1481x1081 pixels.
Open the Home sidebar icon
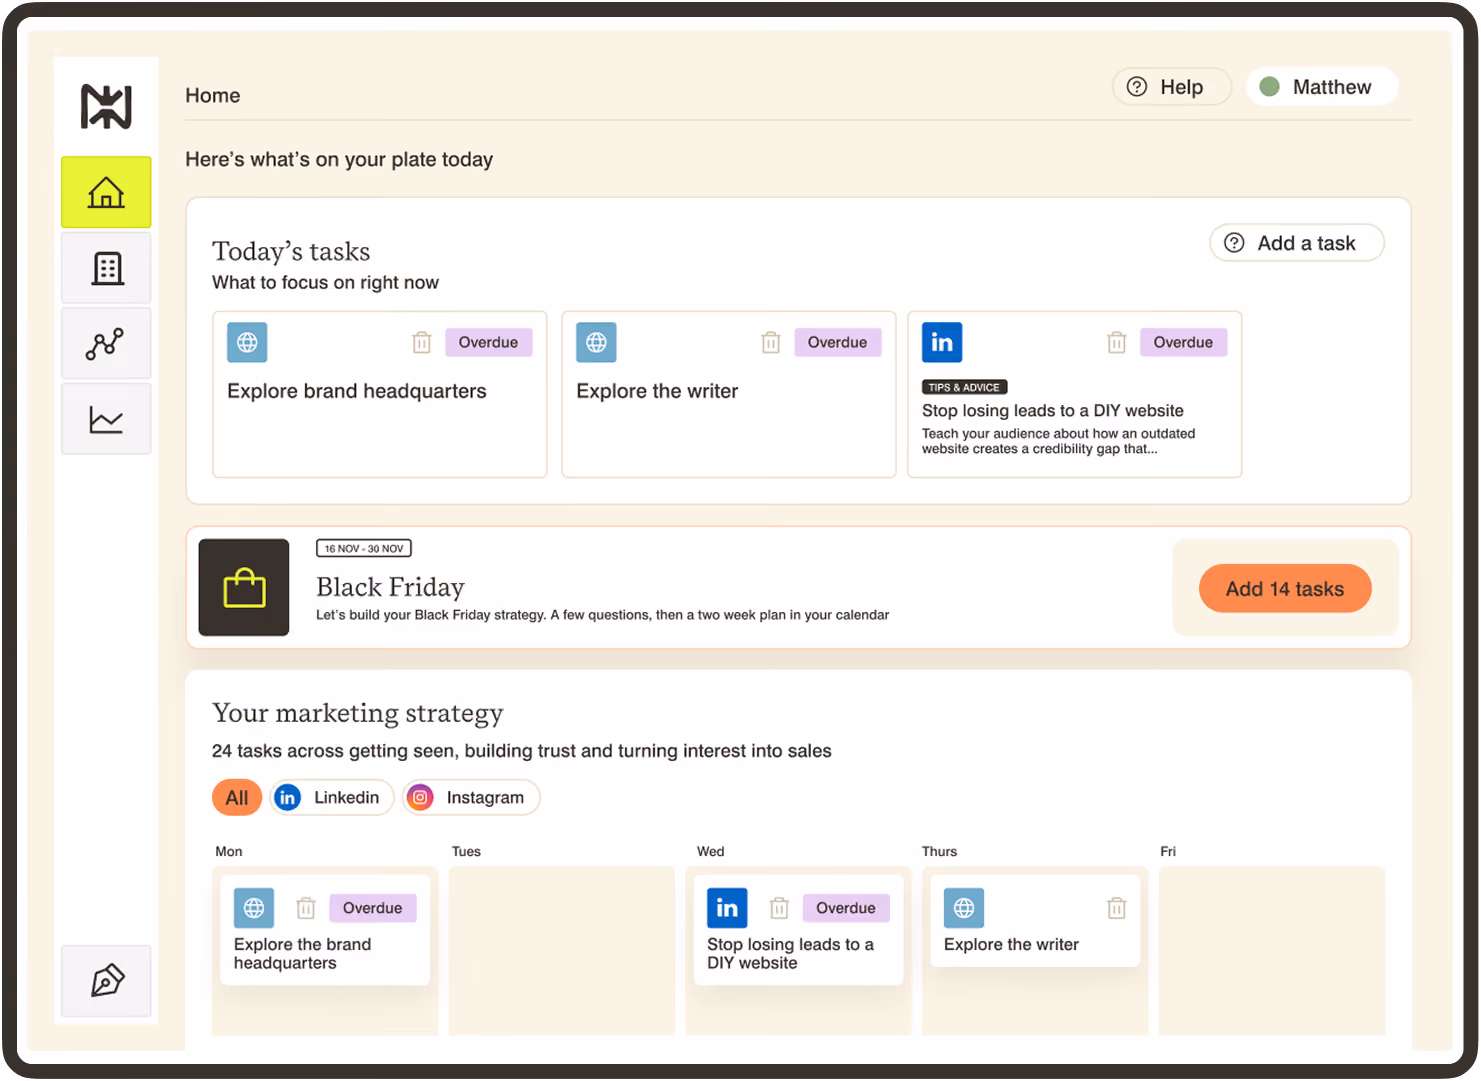106,192
